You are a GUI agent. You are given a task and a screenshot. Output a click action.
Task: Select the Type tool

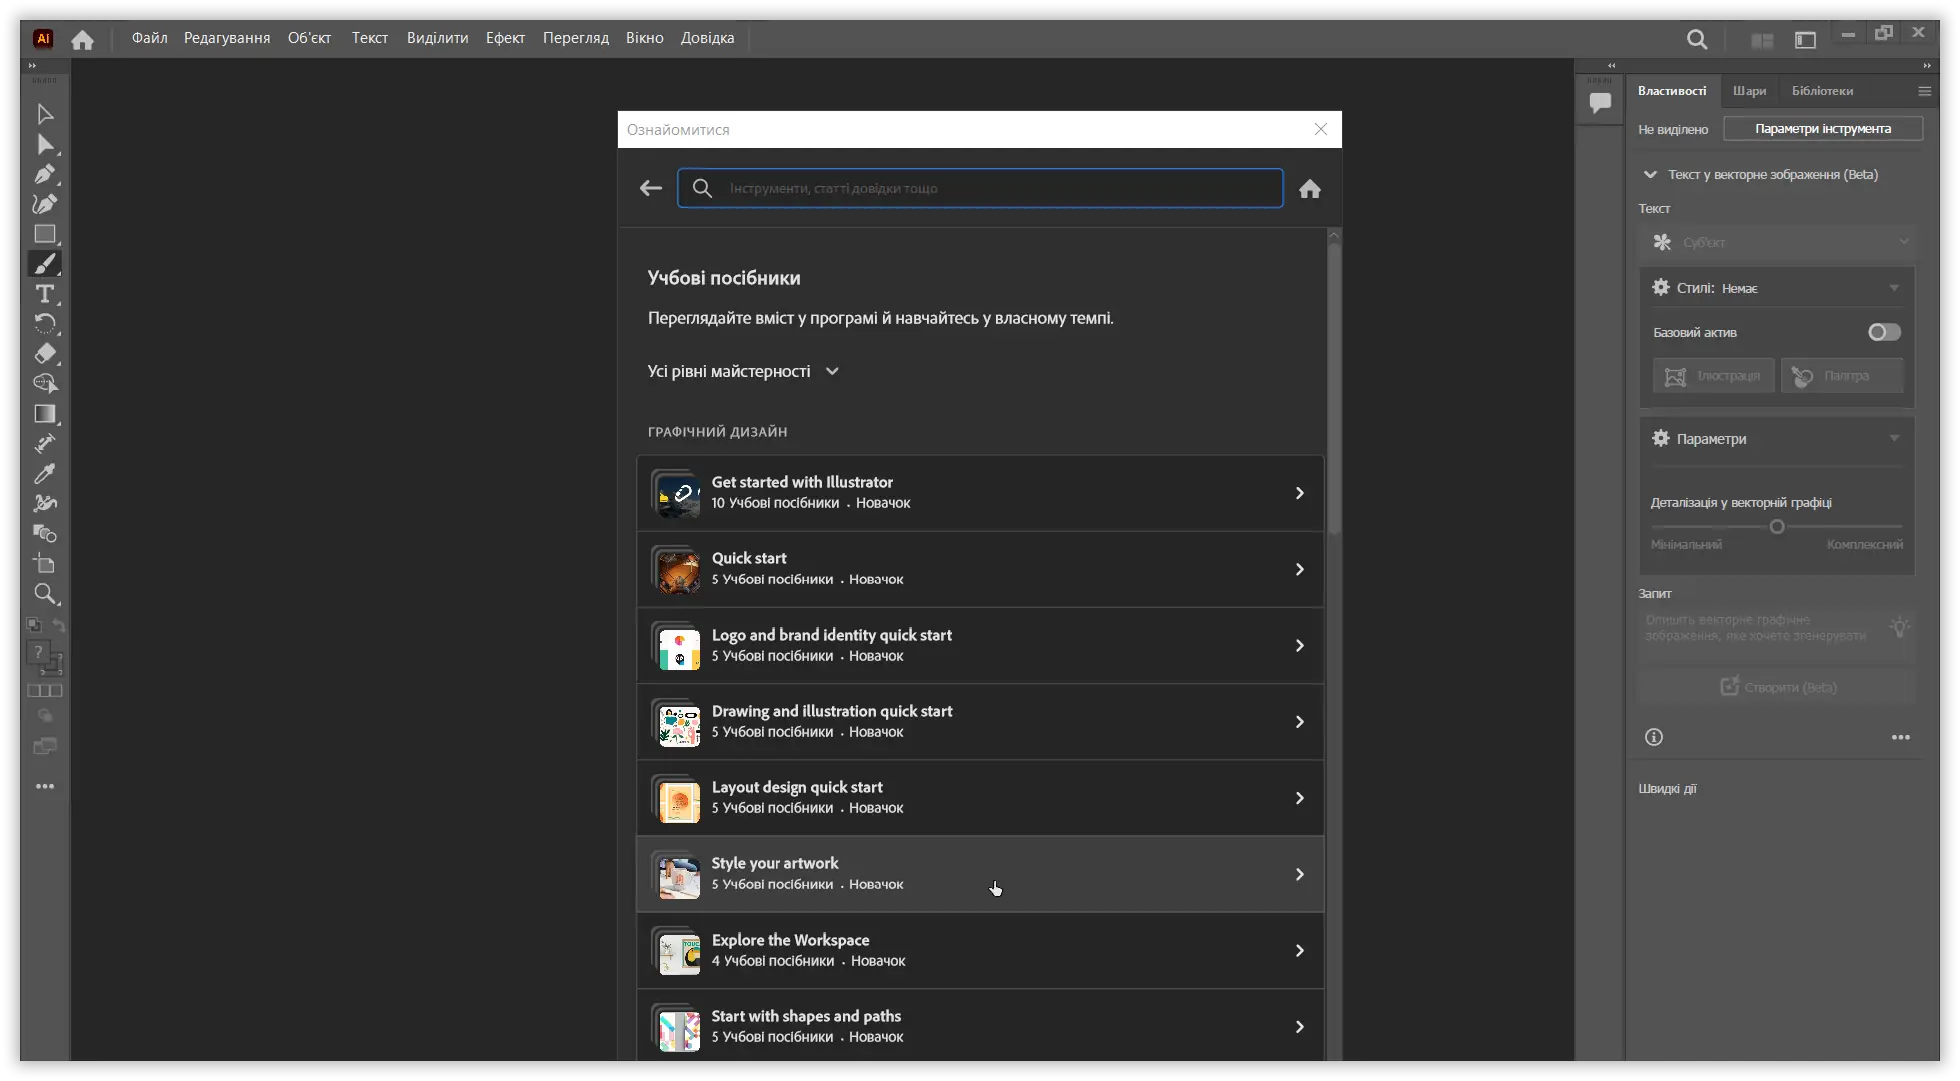click(44, 294)
